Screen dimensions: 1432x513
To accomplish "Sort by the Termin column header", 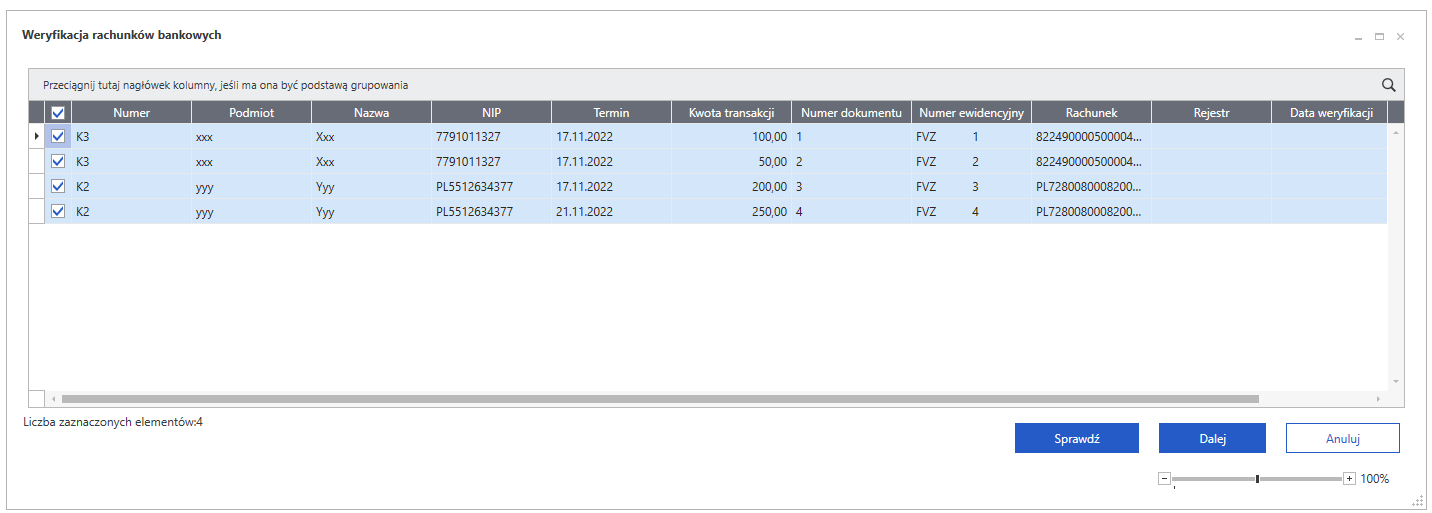I will point(611,113).
